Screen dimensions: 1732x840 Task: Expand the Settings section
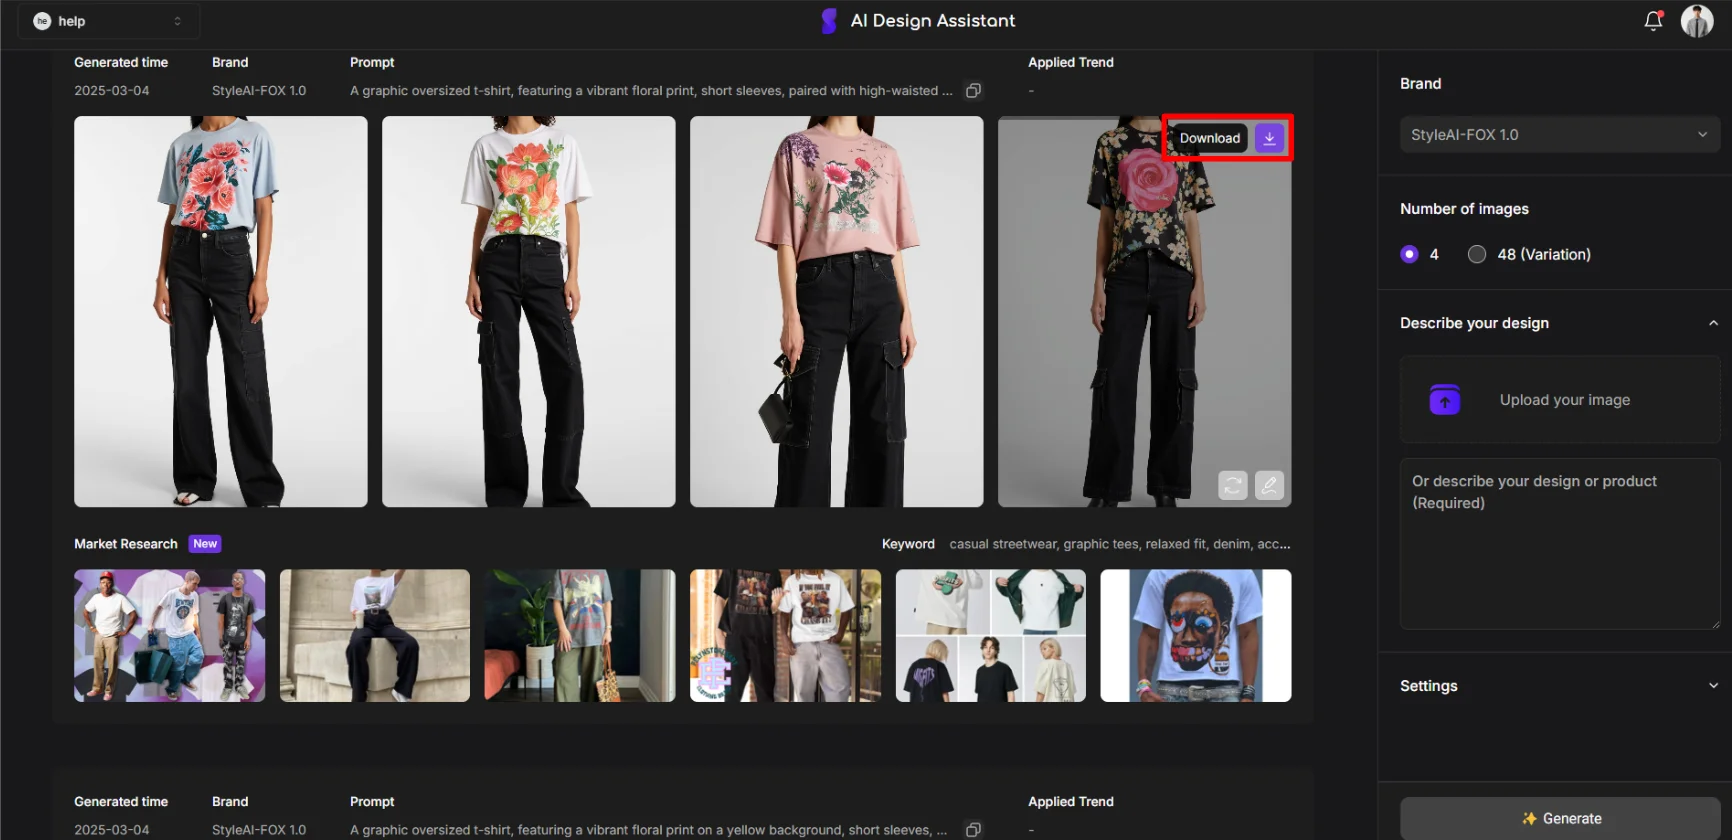[1712, 686]
